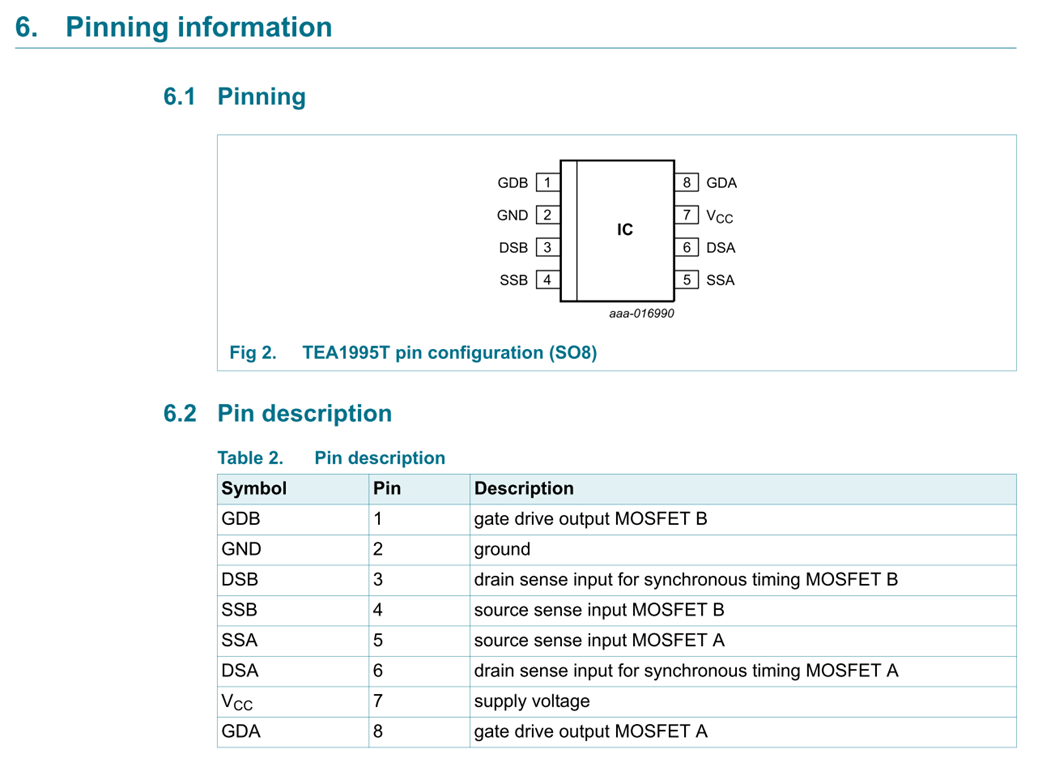This screenshot has height=767, width=1038.
Task: Click the GND label in the pinout diagram
Action: tap(512, 215)
